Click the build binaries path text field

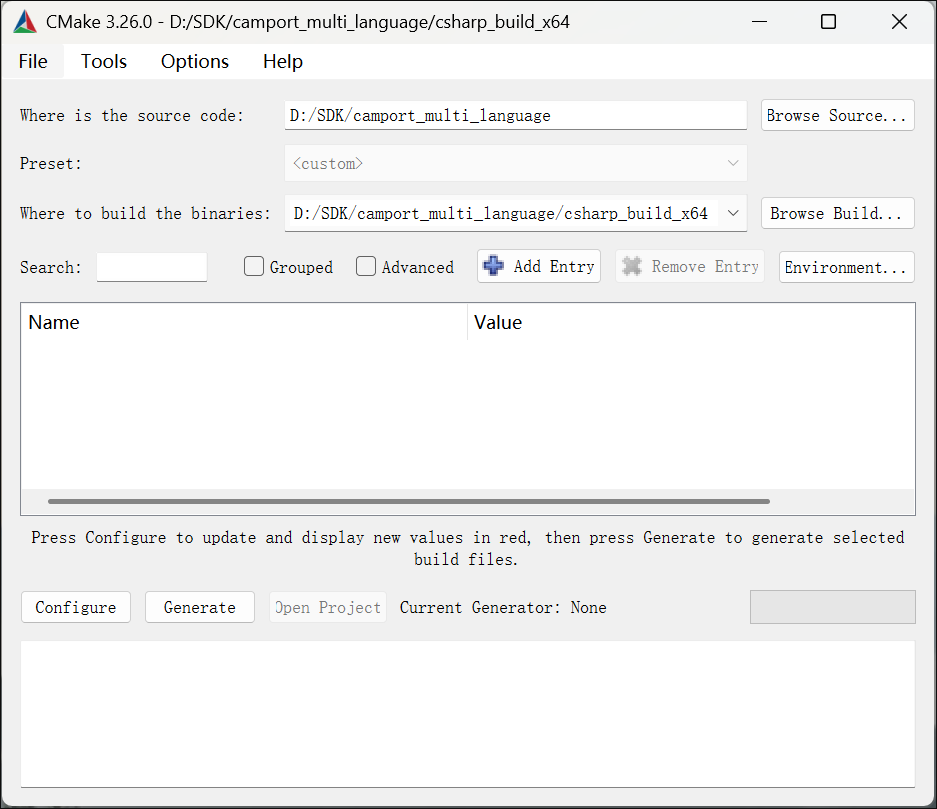(x=501, y=213)
